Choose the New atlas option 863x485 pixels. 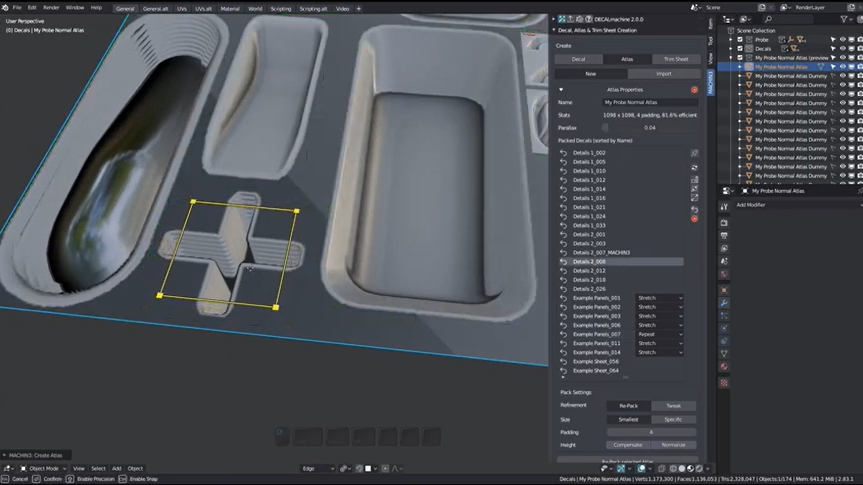[x=591, y=74]
